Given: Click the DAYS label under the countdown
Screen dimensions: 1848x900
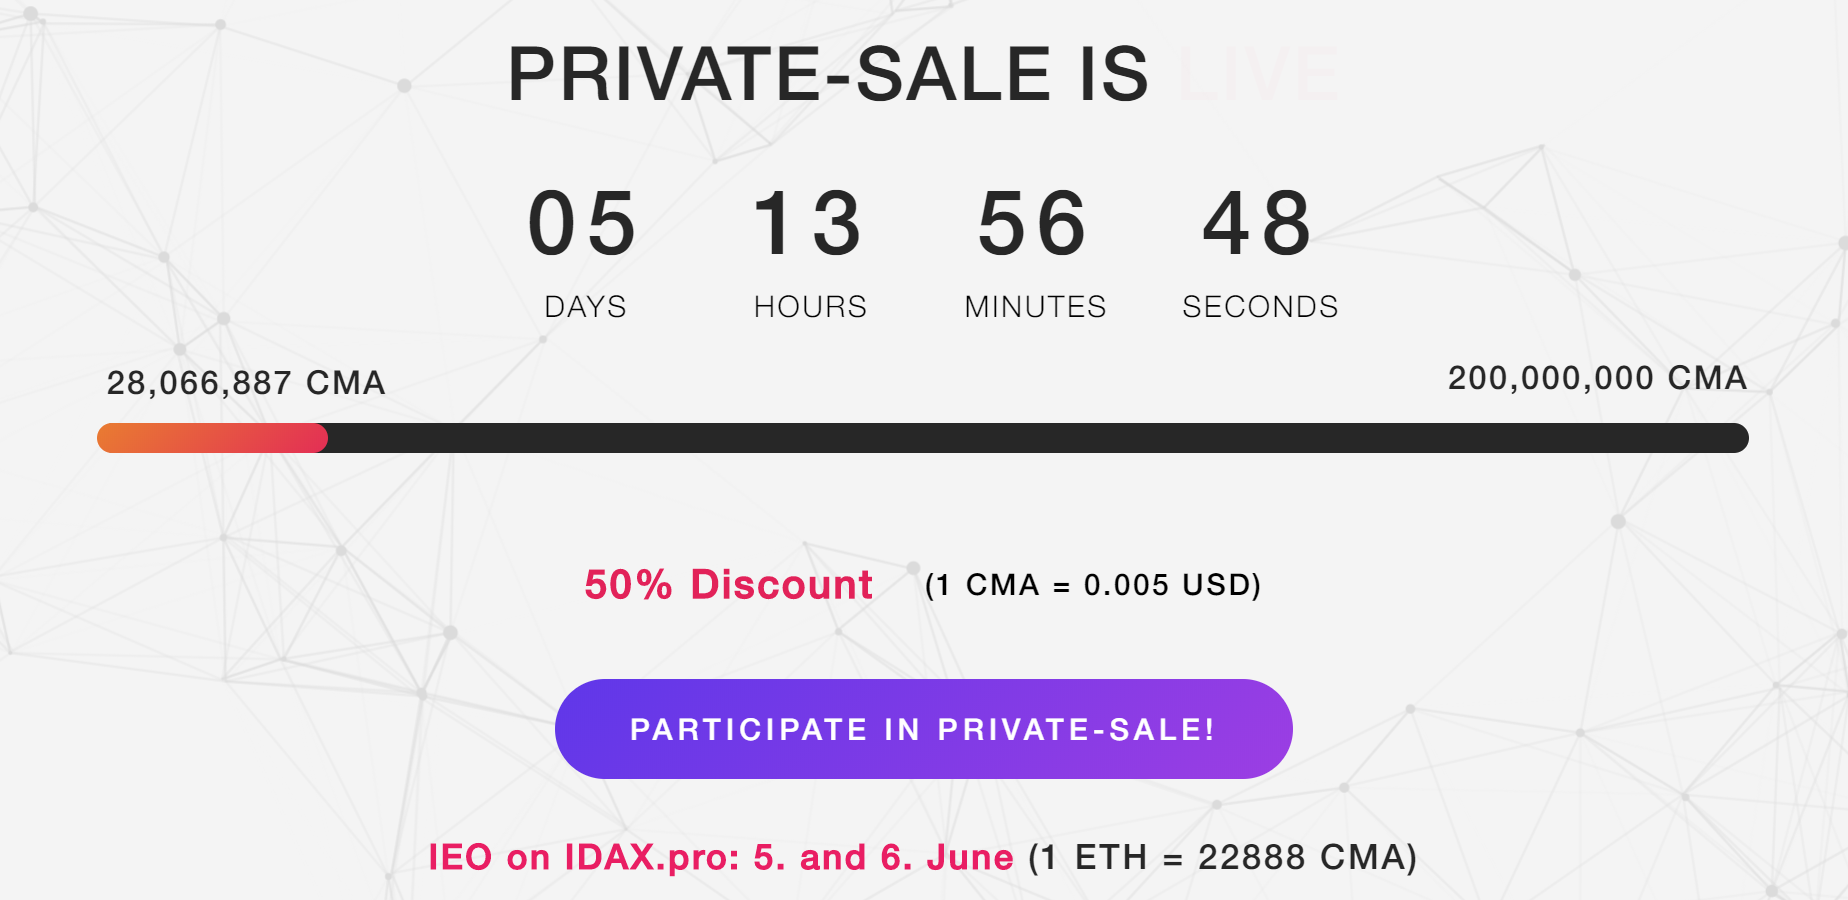Looking at the screenshot, I should pos(585,307).
